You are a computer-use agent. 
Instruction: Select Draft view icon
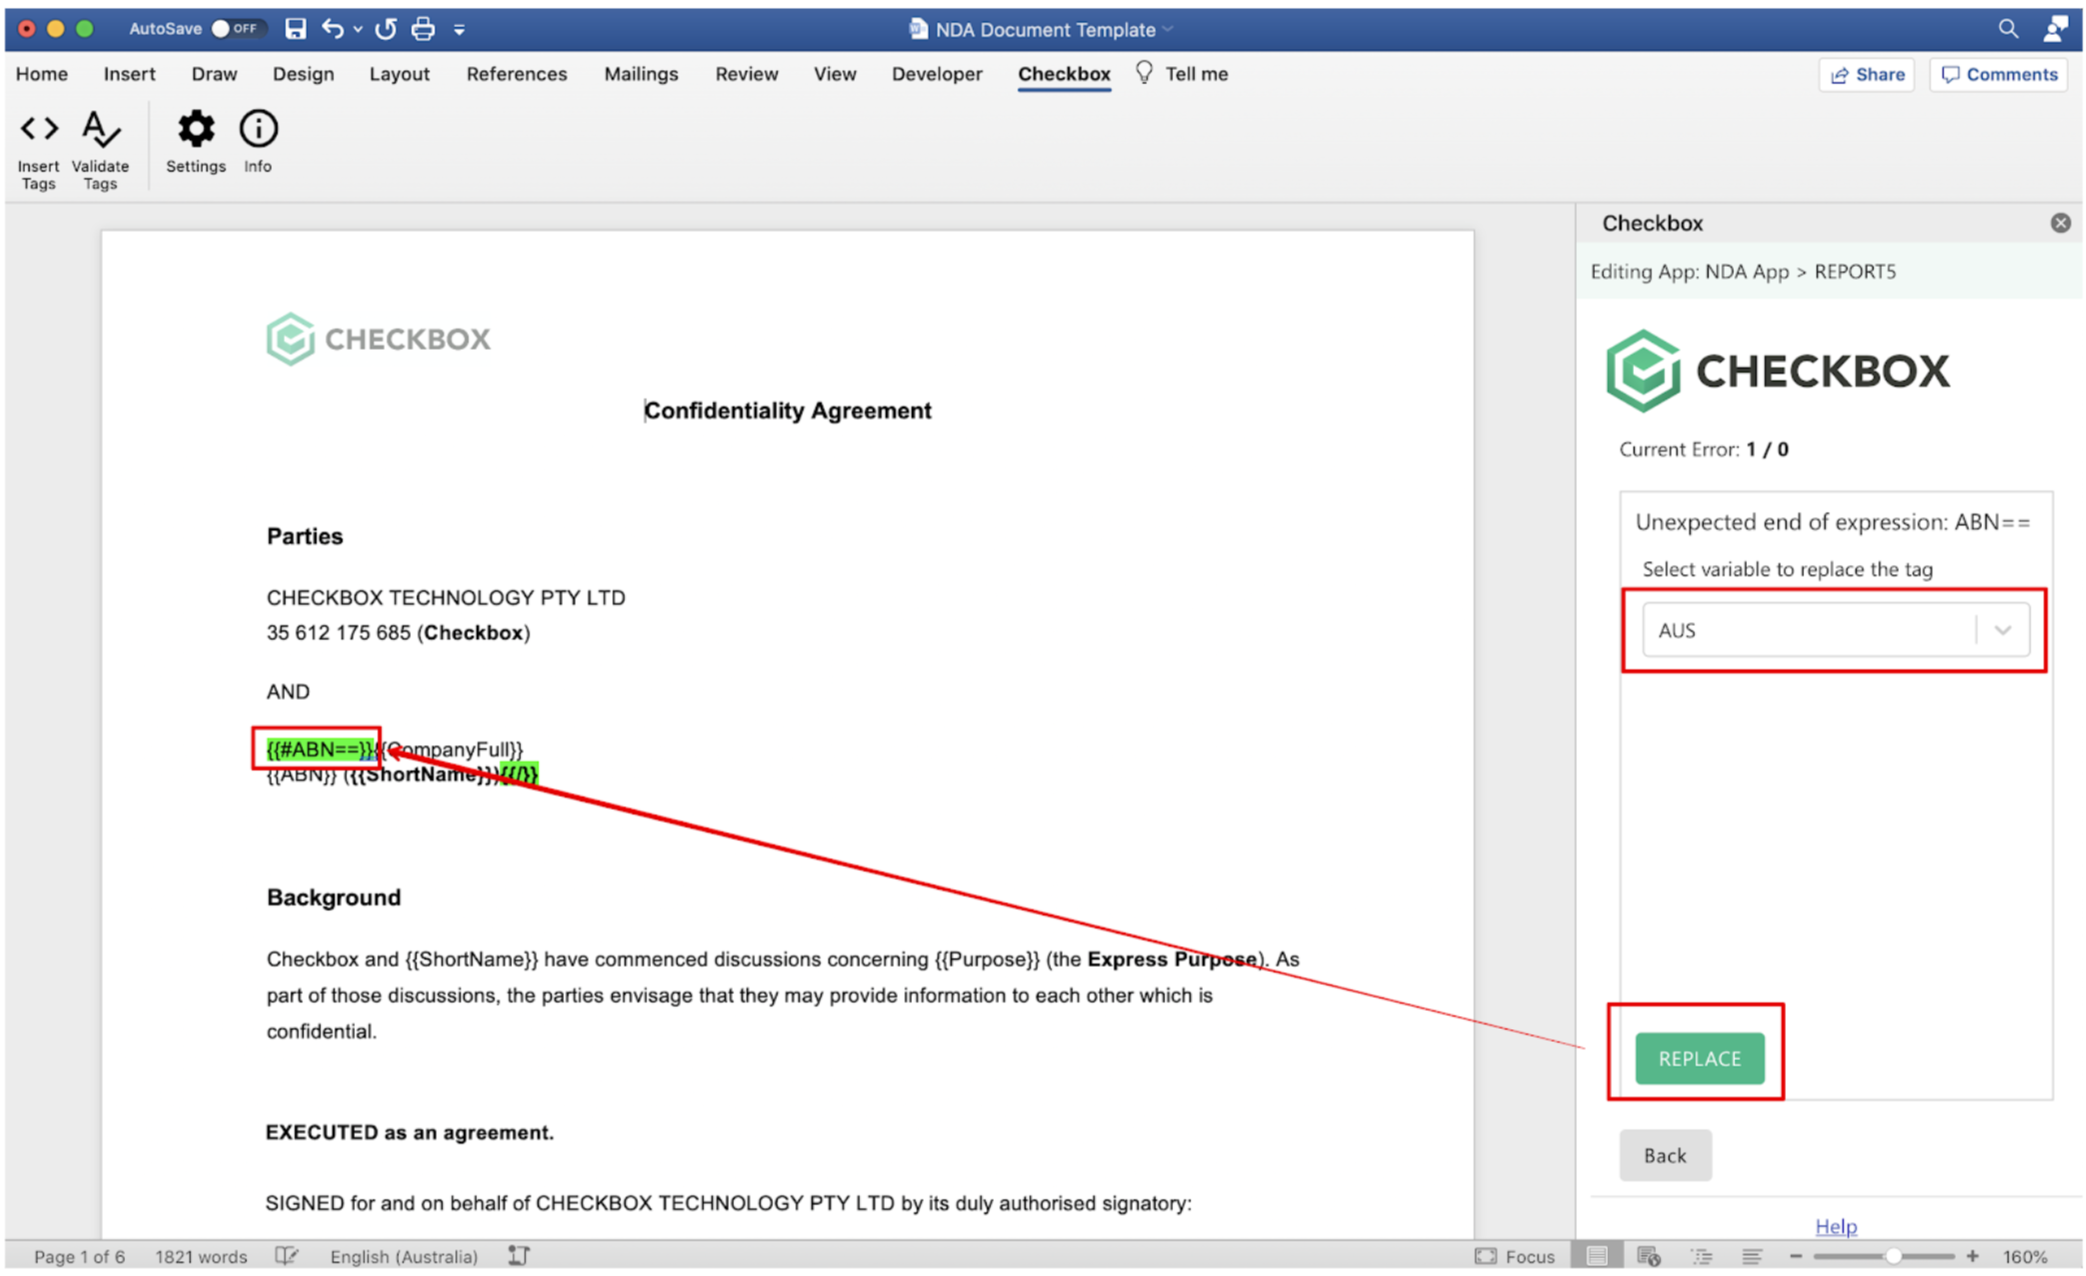[x=1752, y=1256]
